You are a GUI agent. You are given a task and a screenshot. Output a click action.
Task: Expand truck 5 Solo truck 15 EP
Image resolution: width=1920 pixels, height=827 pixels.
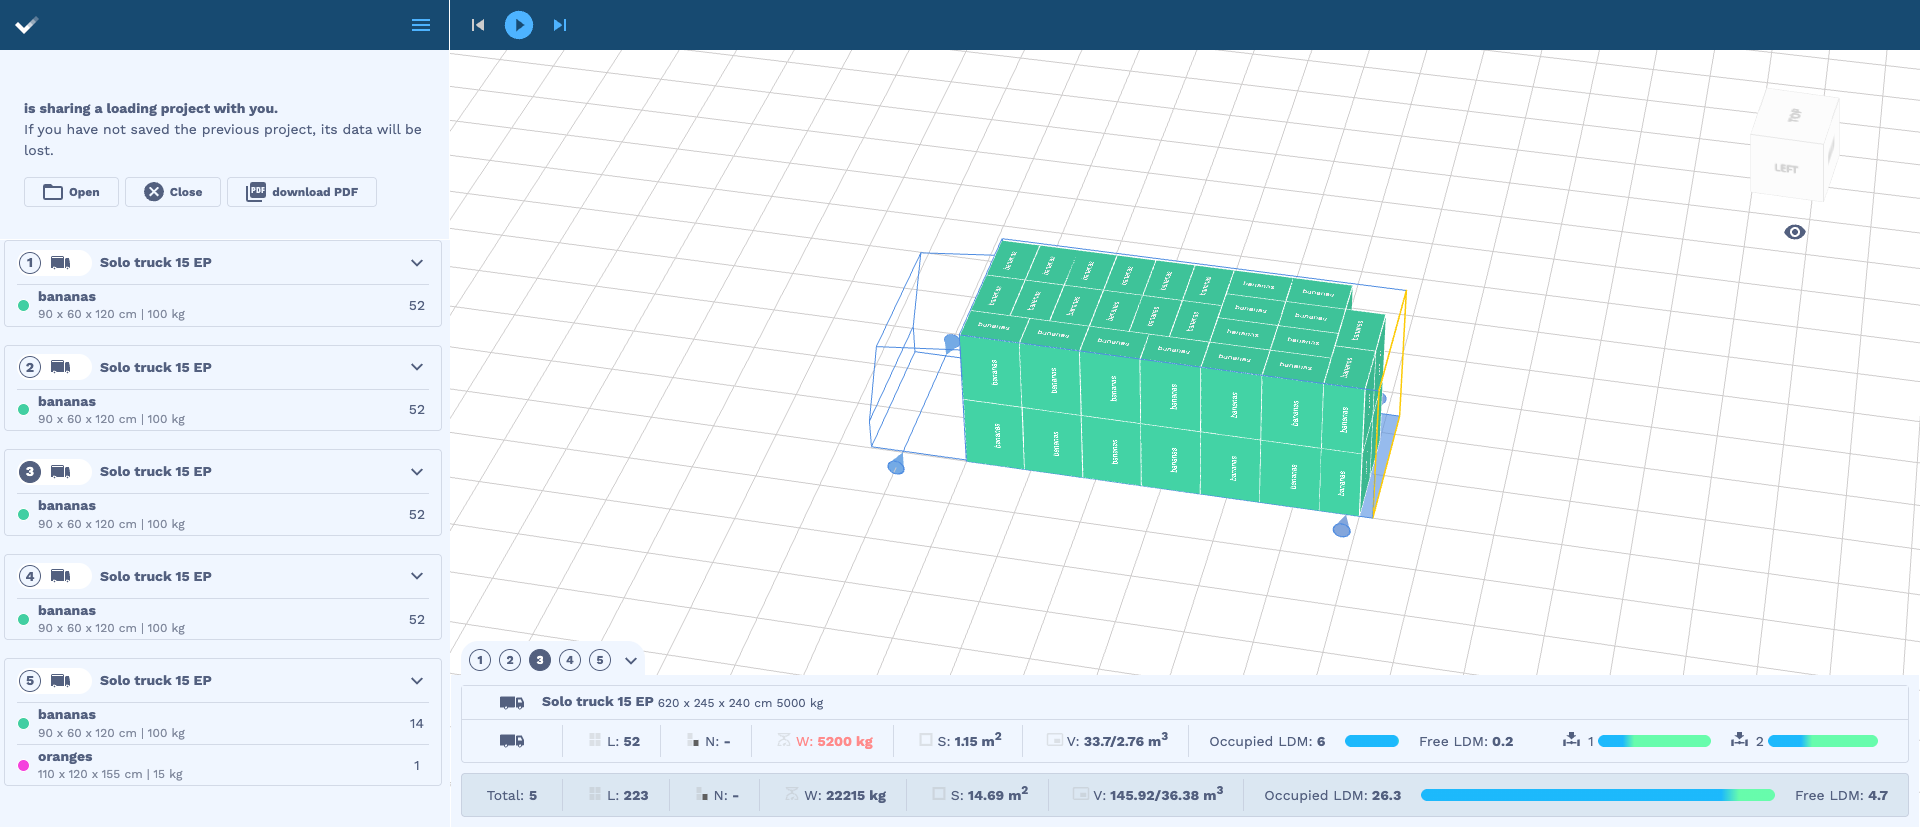[x=417, y=681]
